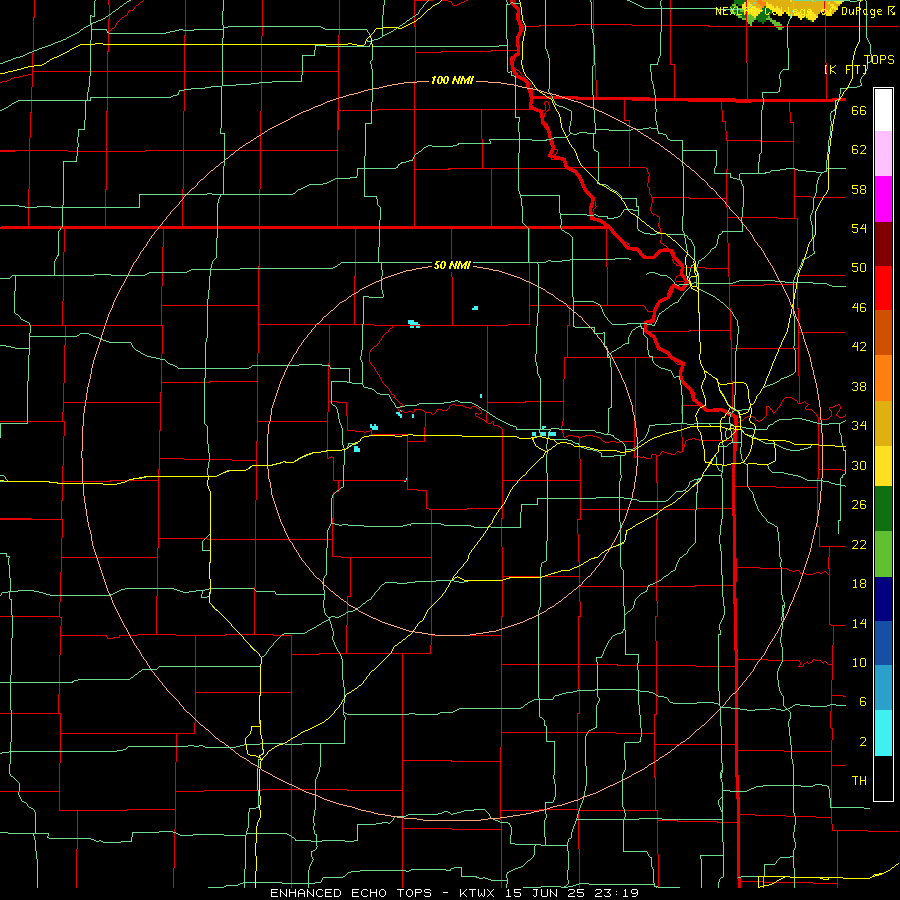Click the '15 JUN 25' date text
900x900 pixels.
point(546,893)
